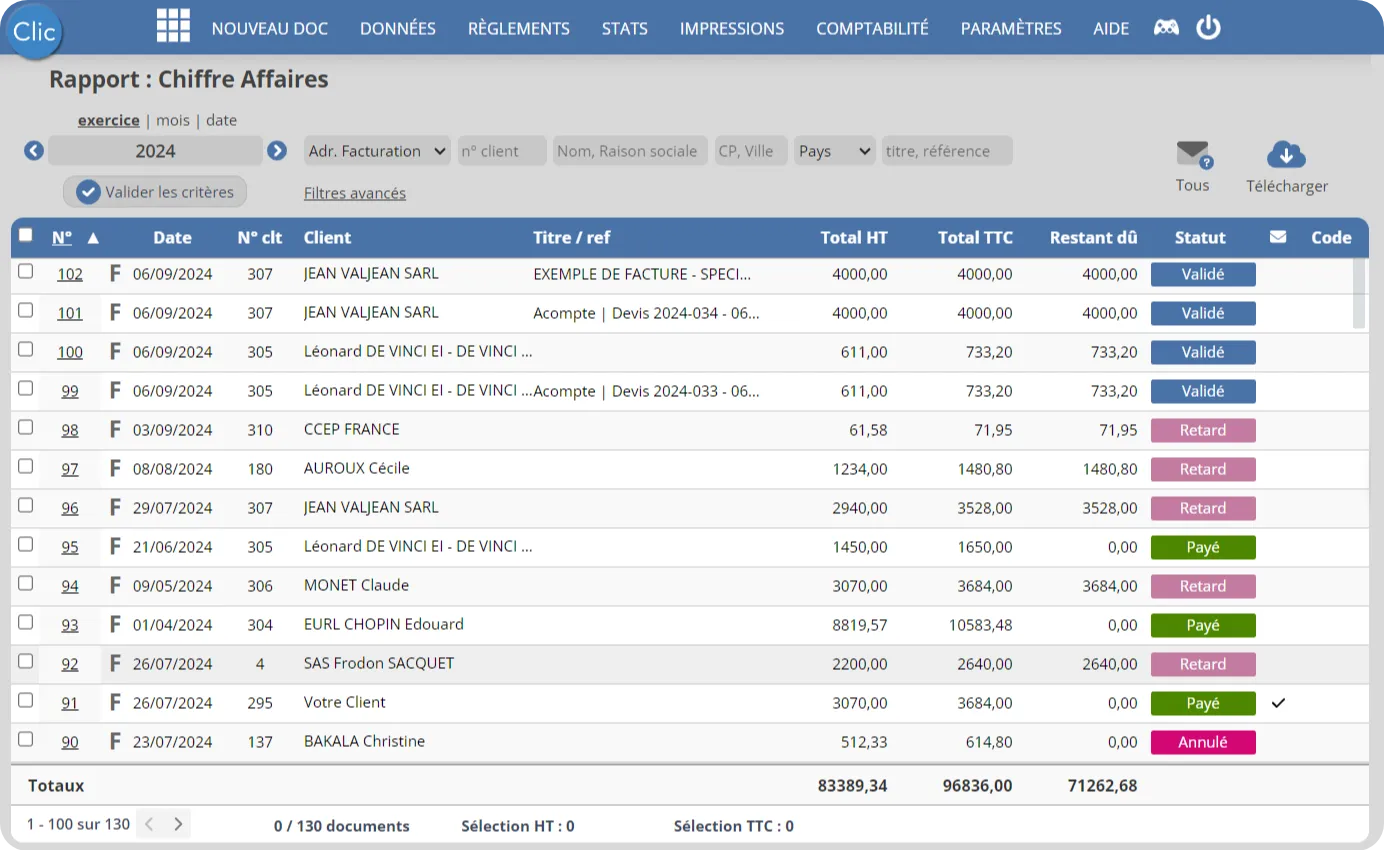Click the envelope column header icon

pyautogui.click(x=1278, y=238)
